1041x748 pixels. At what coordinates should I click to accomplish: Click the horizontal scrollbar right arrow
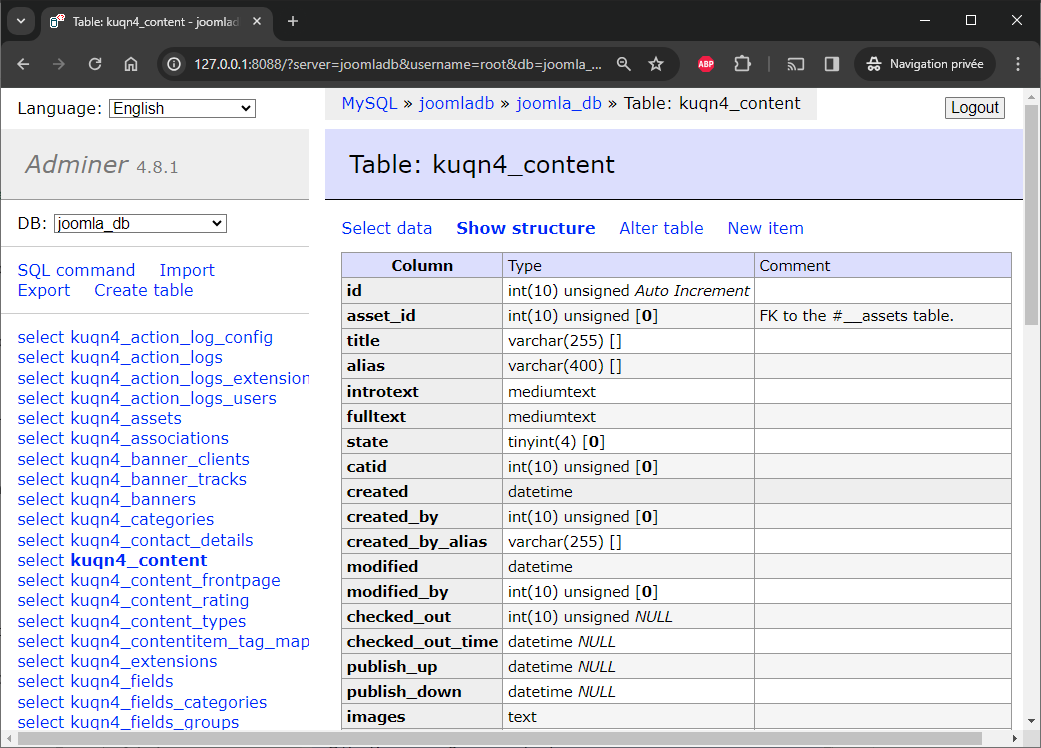1014,738
